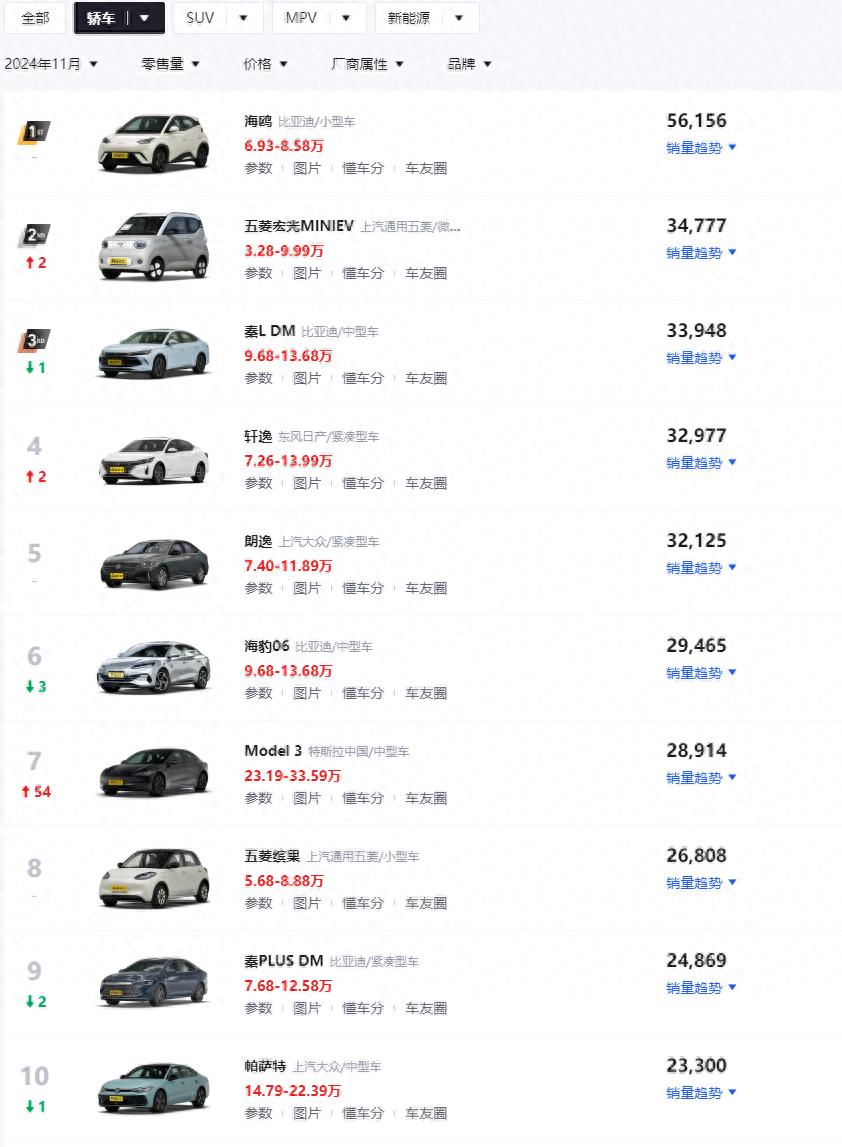Viewport: 842px width, 1147px height.
Task: Click the 2nd place rank badge icon
Action: pyautogui.click(x=34, y=236)
